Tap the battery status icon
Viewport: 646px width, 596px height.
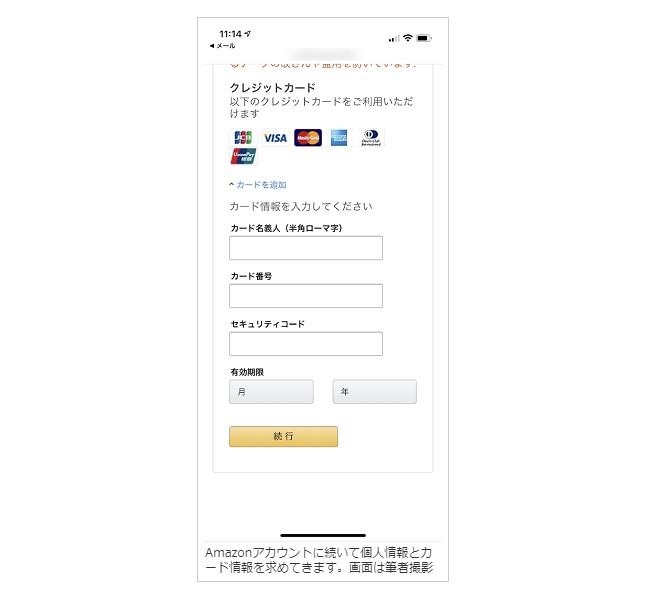[x=424, y=38]
